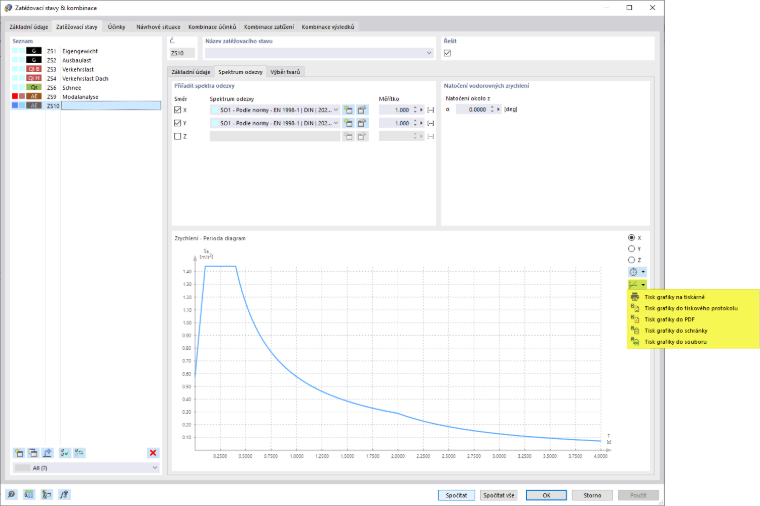Click the OK button

pos(546,495)
